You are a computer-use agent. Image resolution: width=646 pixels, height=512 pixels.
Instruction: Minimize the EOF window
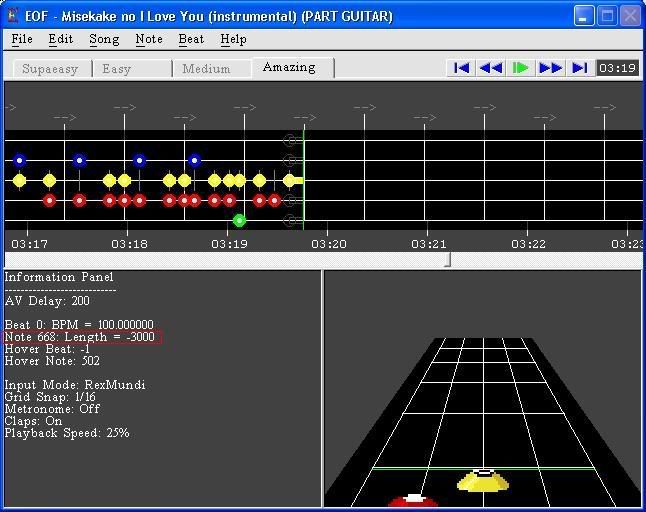click(x=583, y=16)
